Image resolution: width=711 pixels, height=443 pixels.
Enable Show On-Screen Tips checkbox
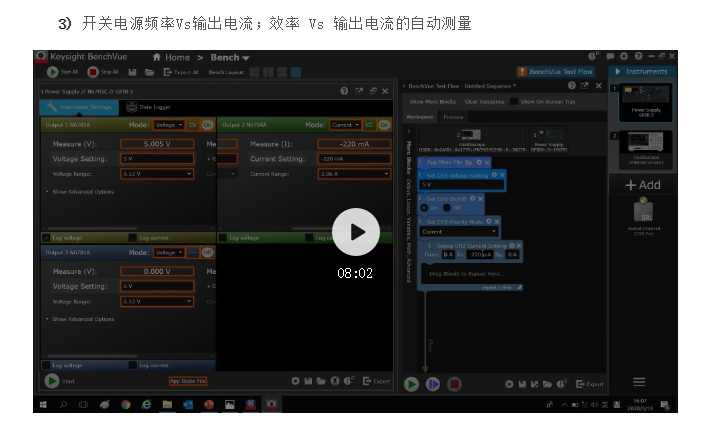514,102
